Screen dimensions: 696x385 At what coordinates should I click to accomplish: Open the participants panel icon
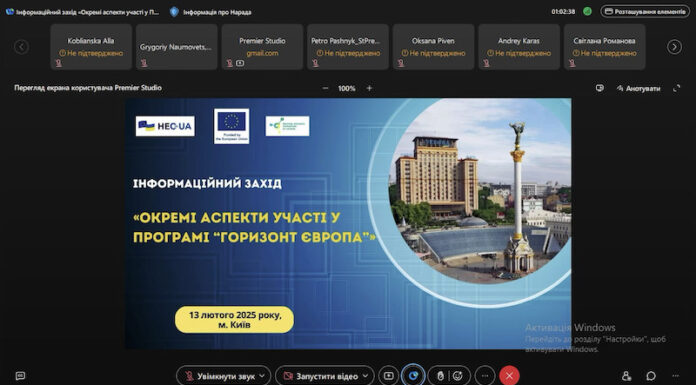[626, 376]
